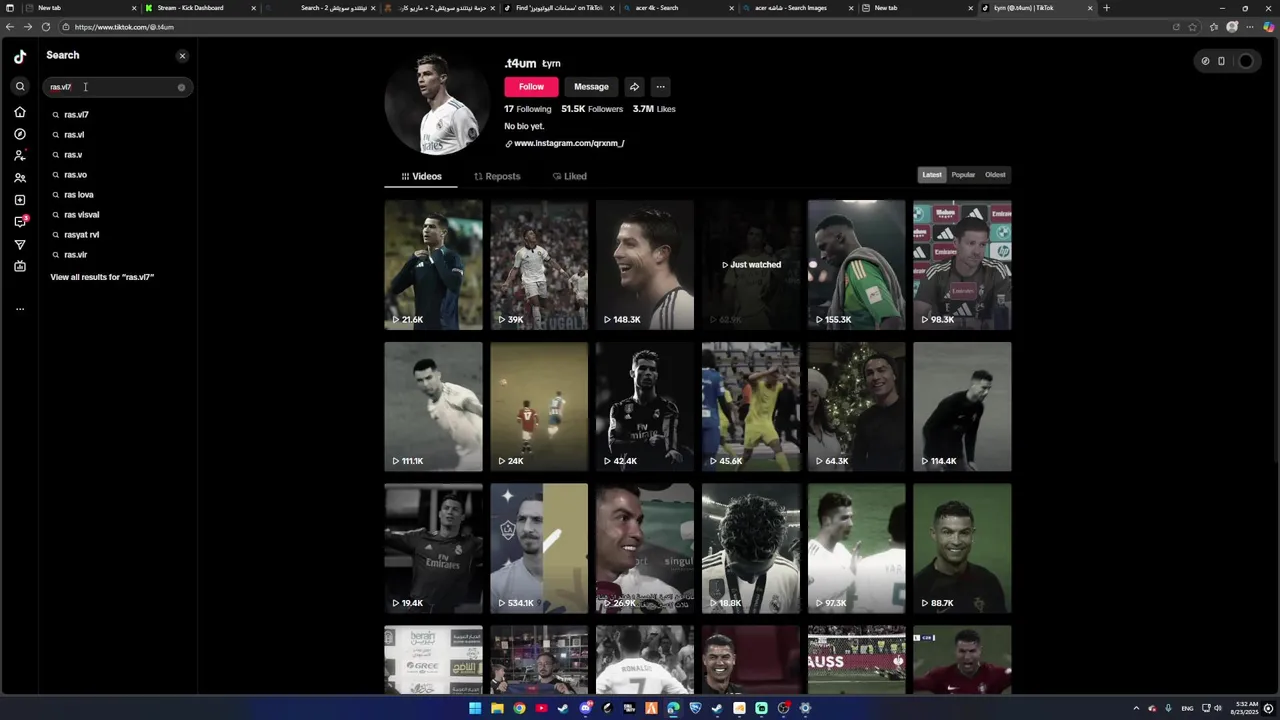Screen dimensions: 1280x720
Task: Click the share arrow icon beside Message
Action: click(634, 87)
